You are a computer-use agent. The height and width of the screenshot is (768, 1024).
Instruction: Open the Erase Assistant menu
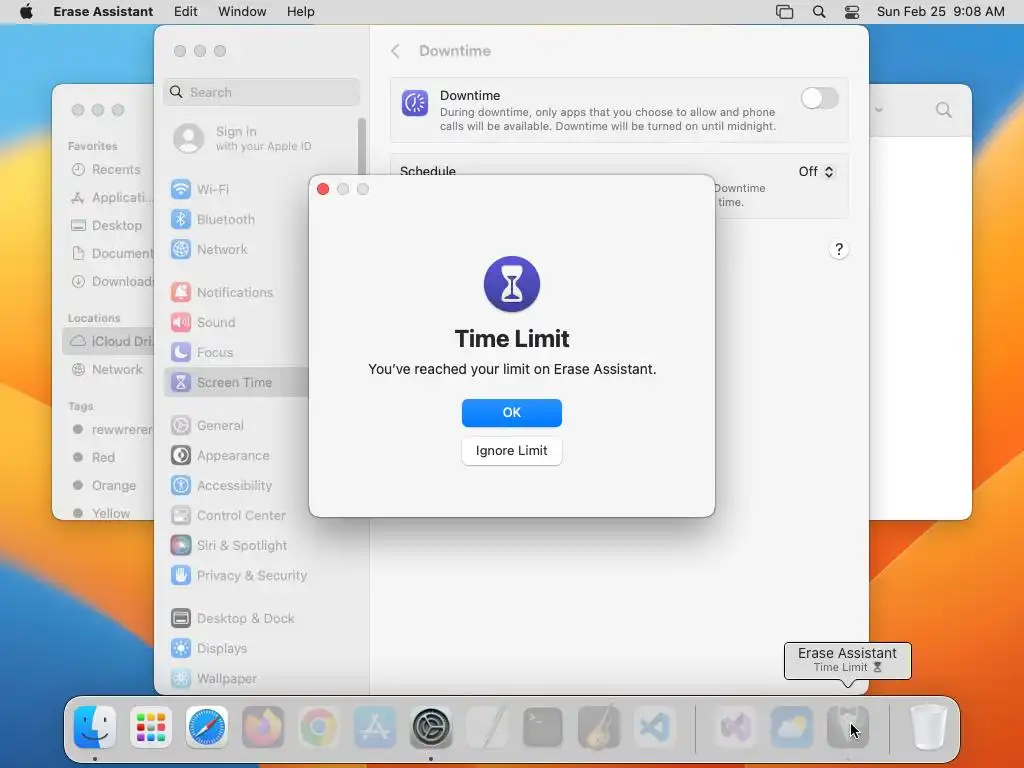coord(103,12)
